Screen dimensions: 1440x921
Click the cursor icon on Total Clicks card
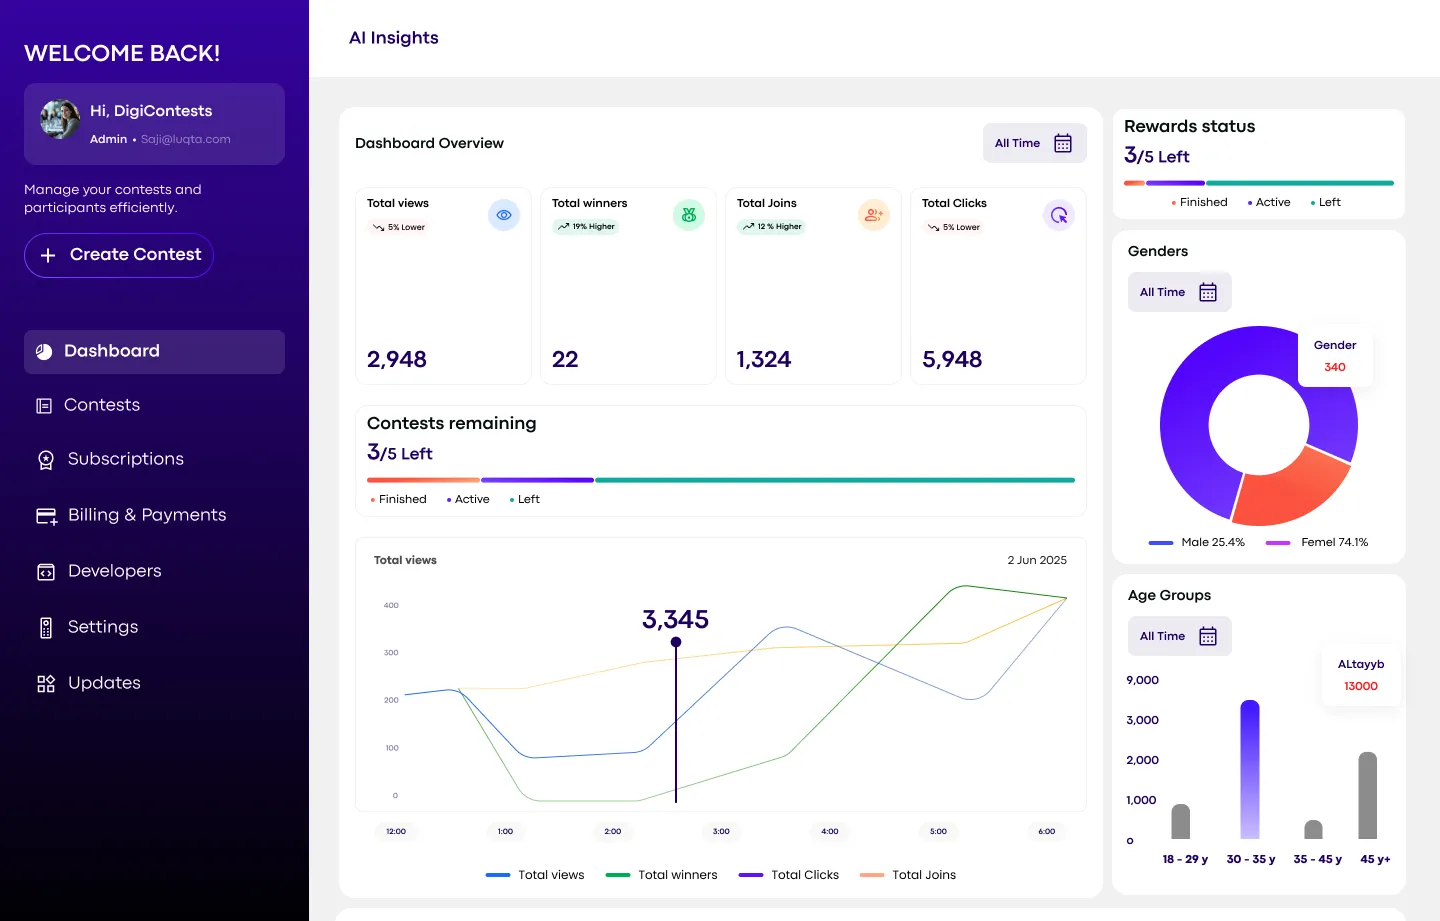point(1058,215)
